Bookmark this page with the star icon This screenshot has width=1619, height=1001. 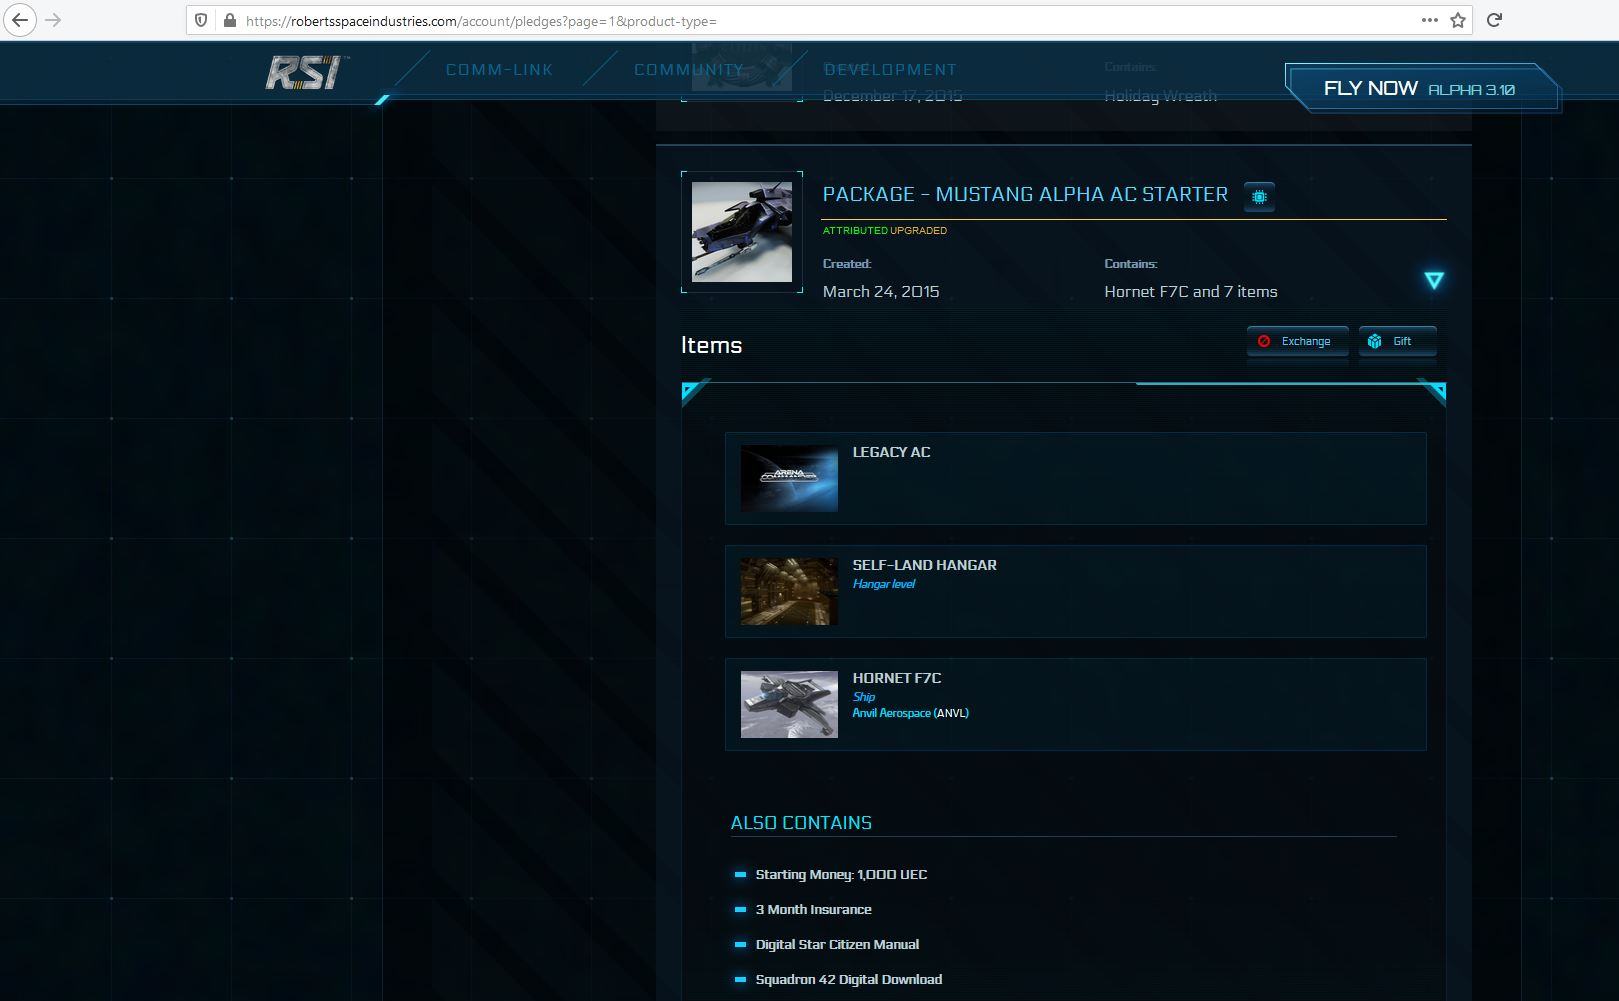[x=1458, y=20]
